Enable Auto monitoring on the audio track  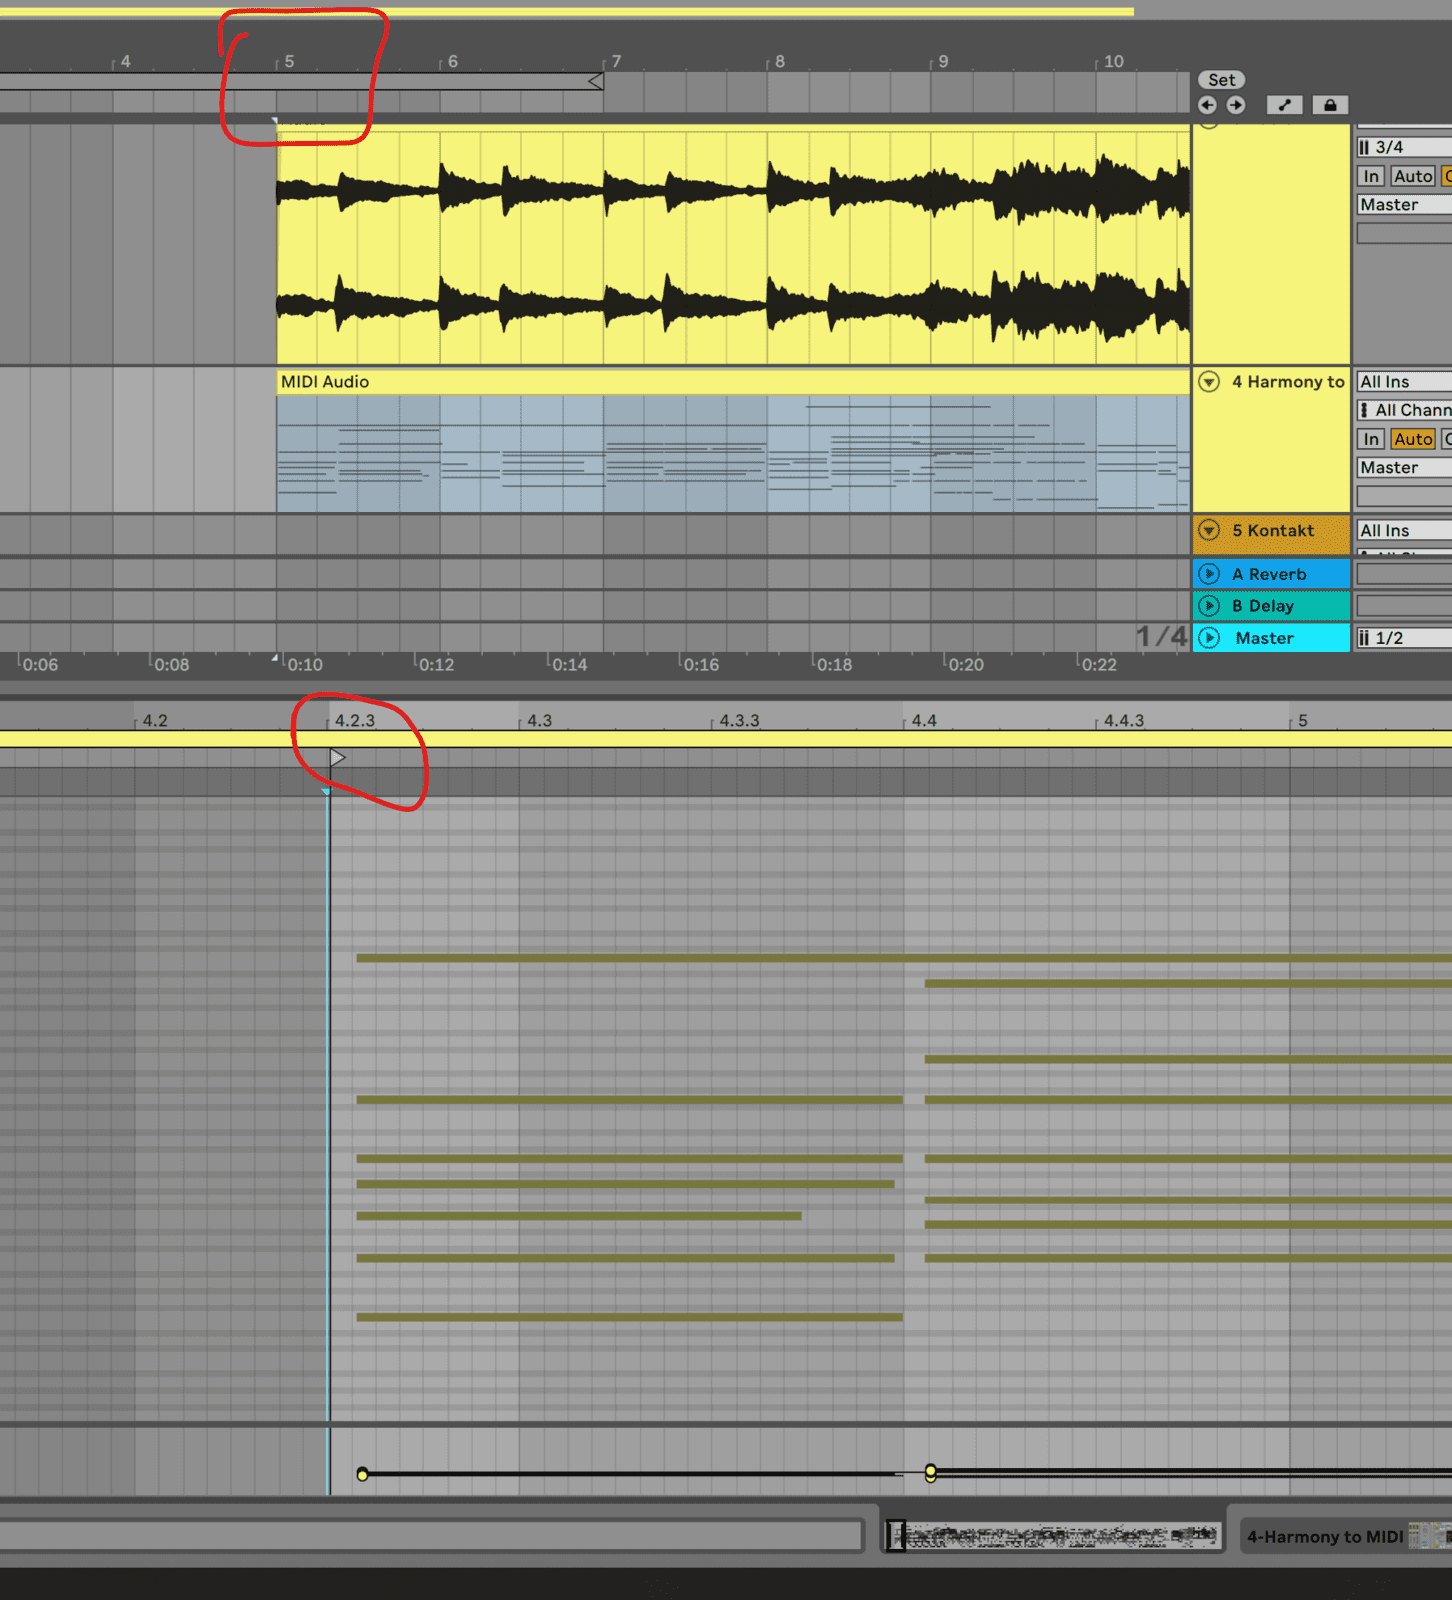coord(1412,176)
